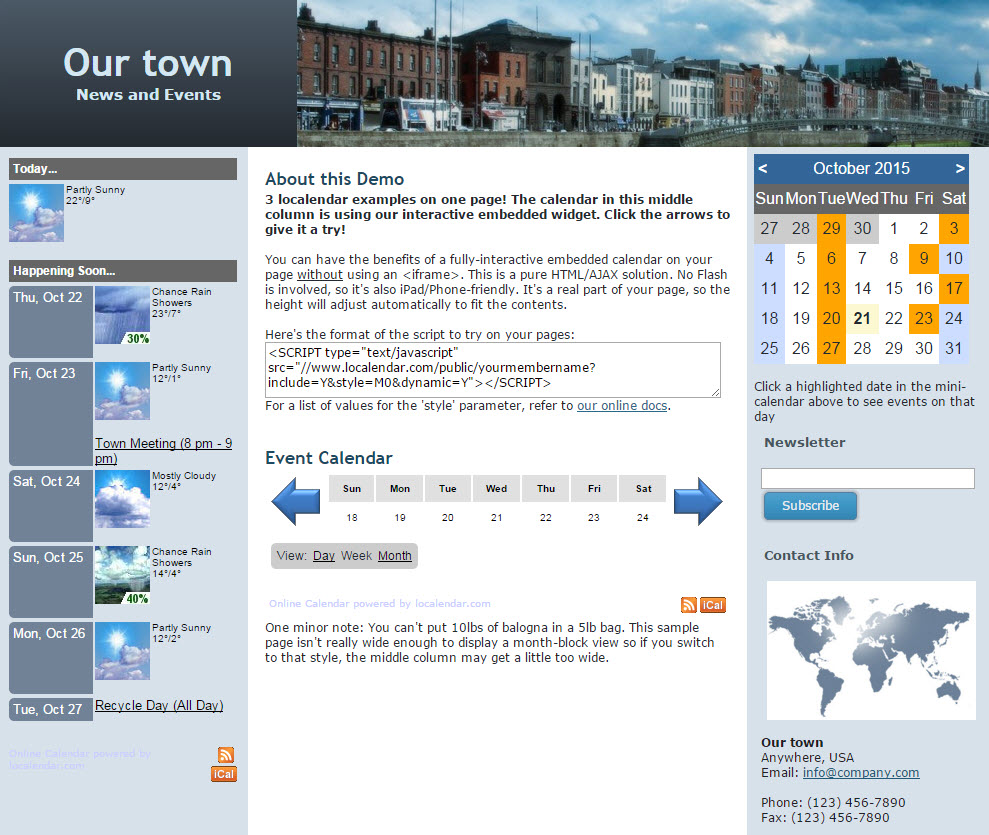Click the newsletter email input field

click(868, 478)
